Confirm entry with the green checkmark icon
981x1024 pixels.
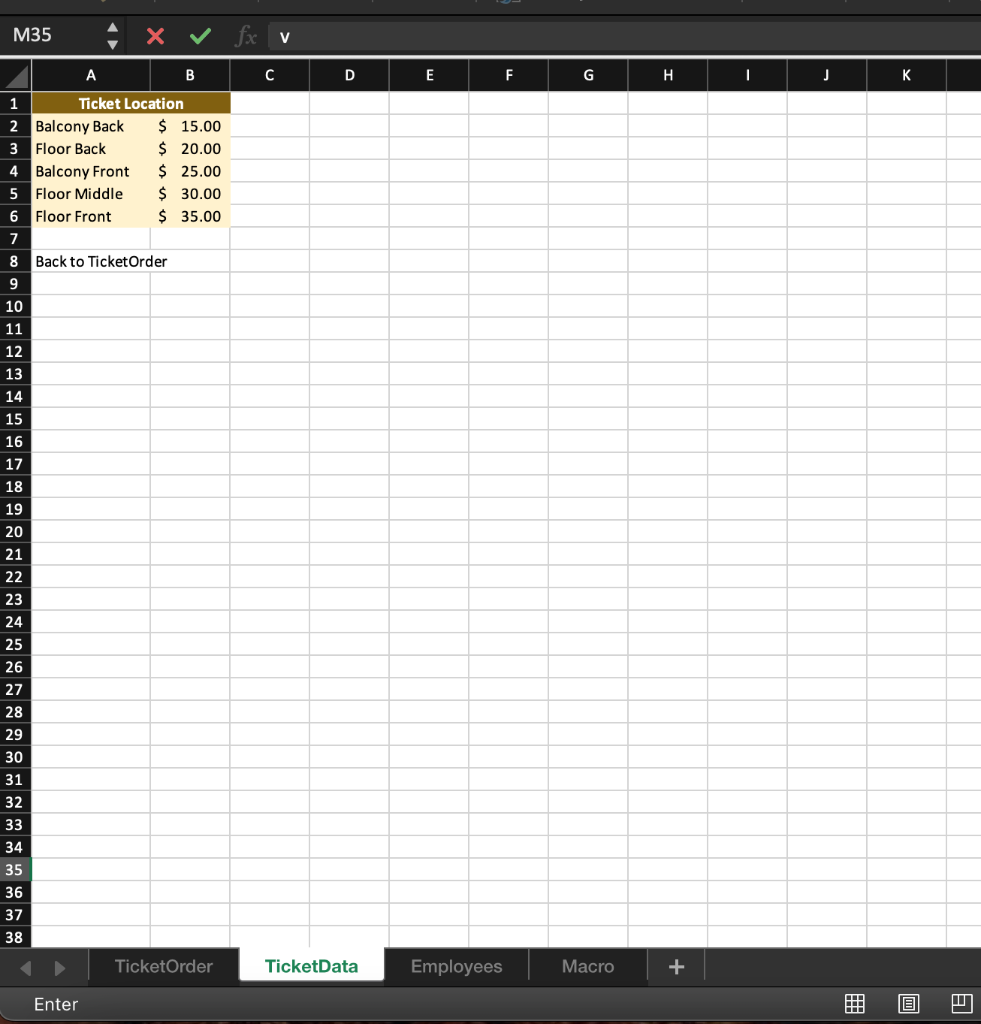tap(199, 35)
